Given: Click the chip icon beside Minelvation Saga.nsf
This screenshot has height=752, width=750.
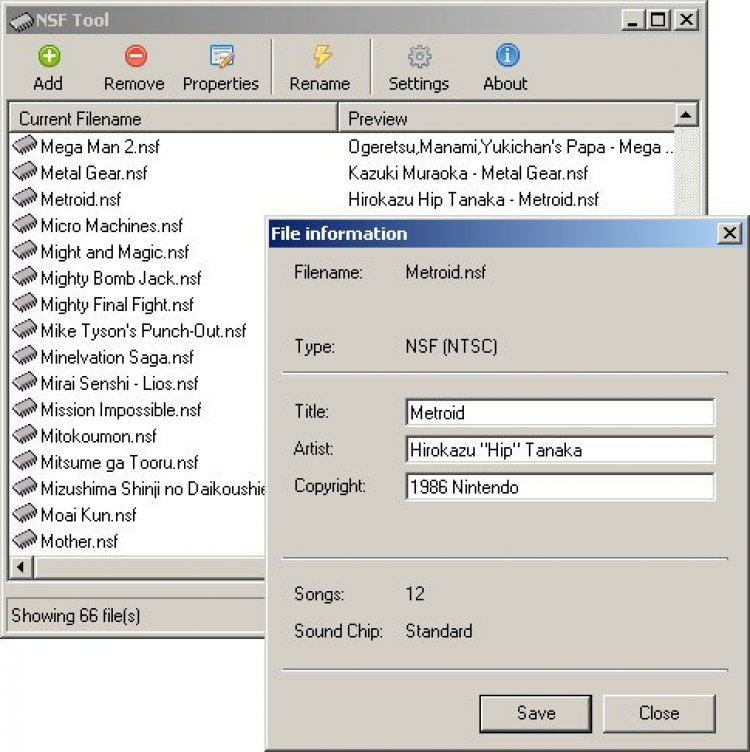Looking at the screenshot, I should [24, 356].
